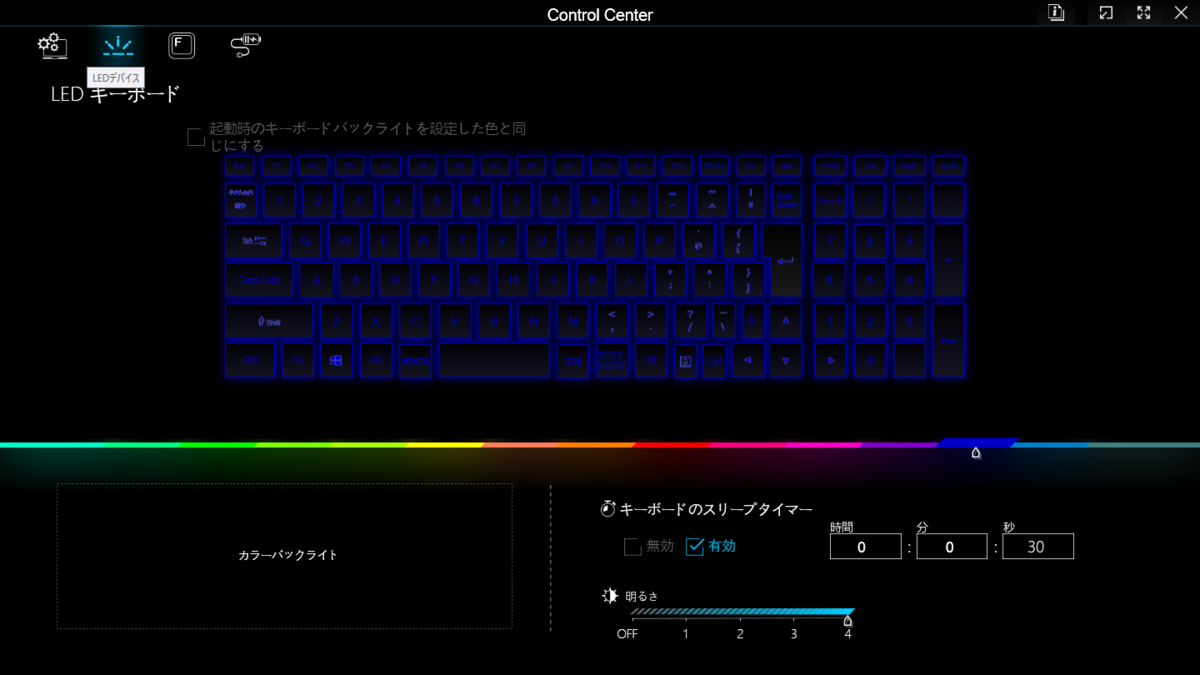Enable same backlight color at startup checkbox
Screen dimensions: 1200x675
(x=196, y=137)
